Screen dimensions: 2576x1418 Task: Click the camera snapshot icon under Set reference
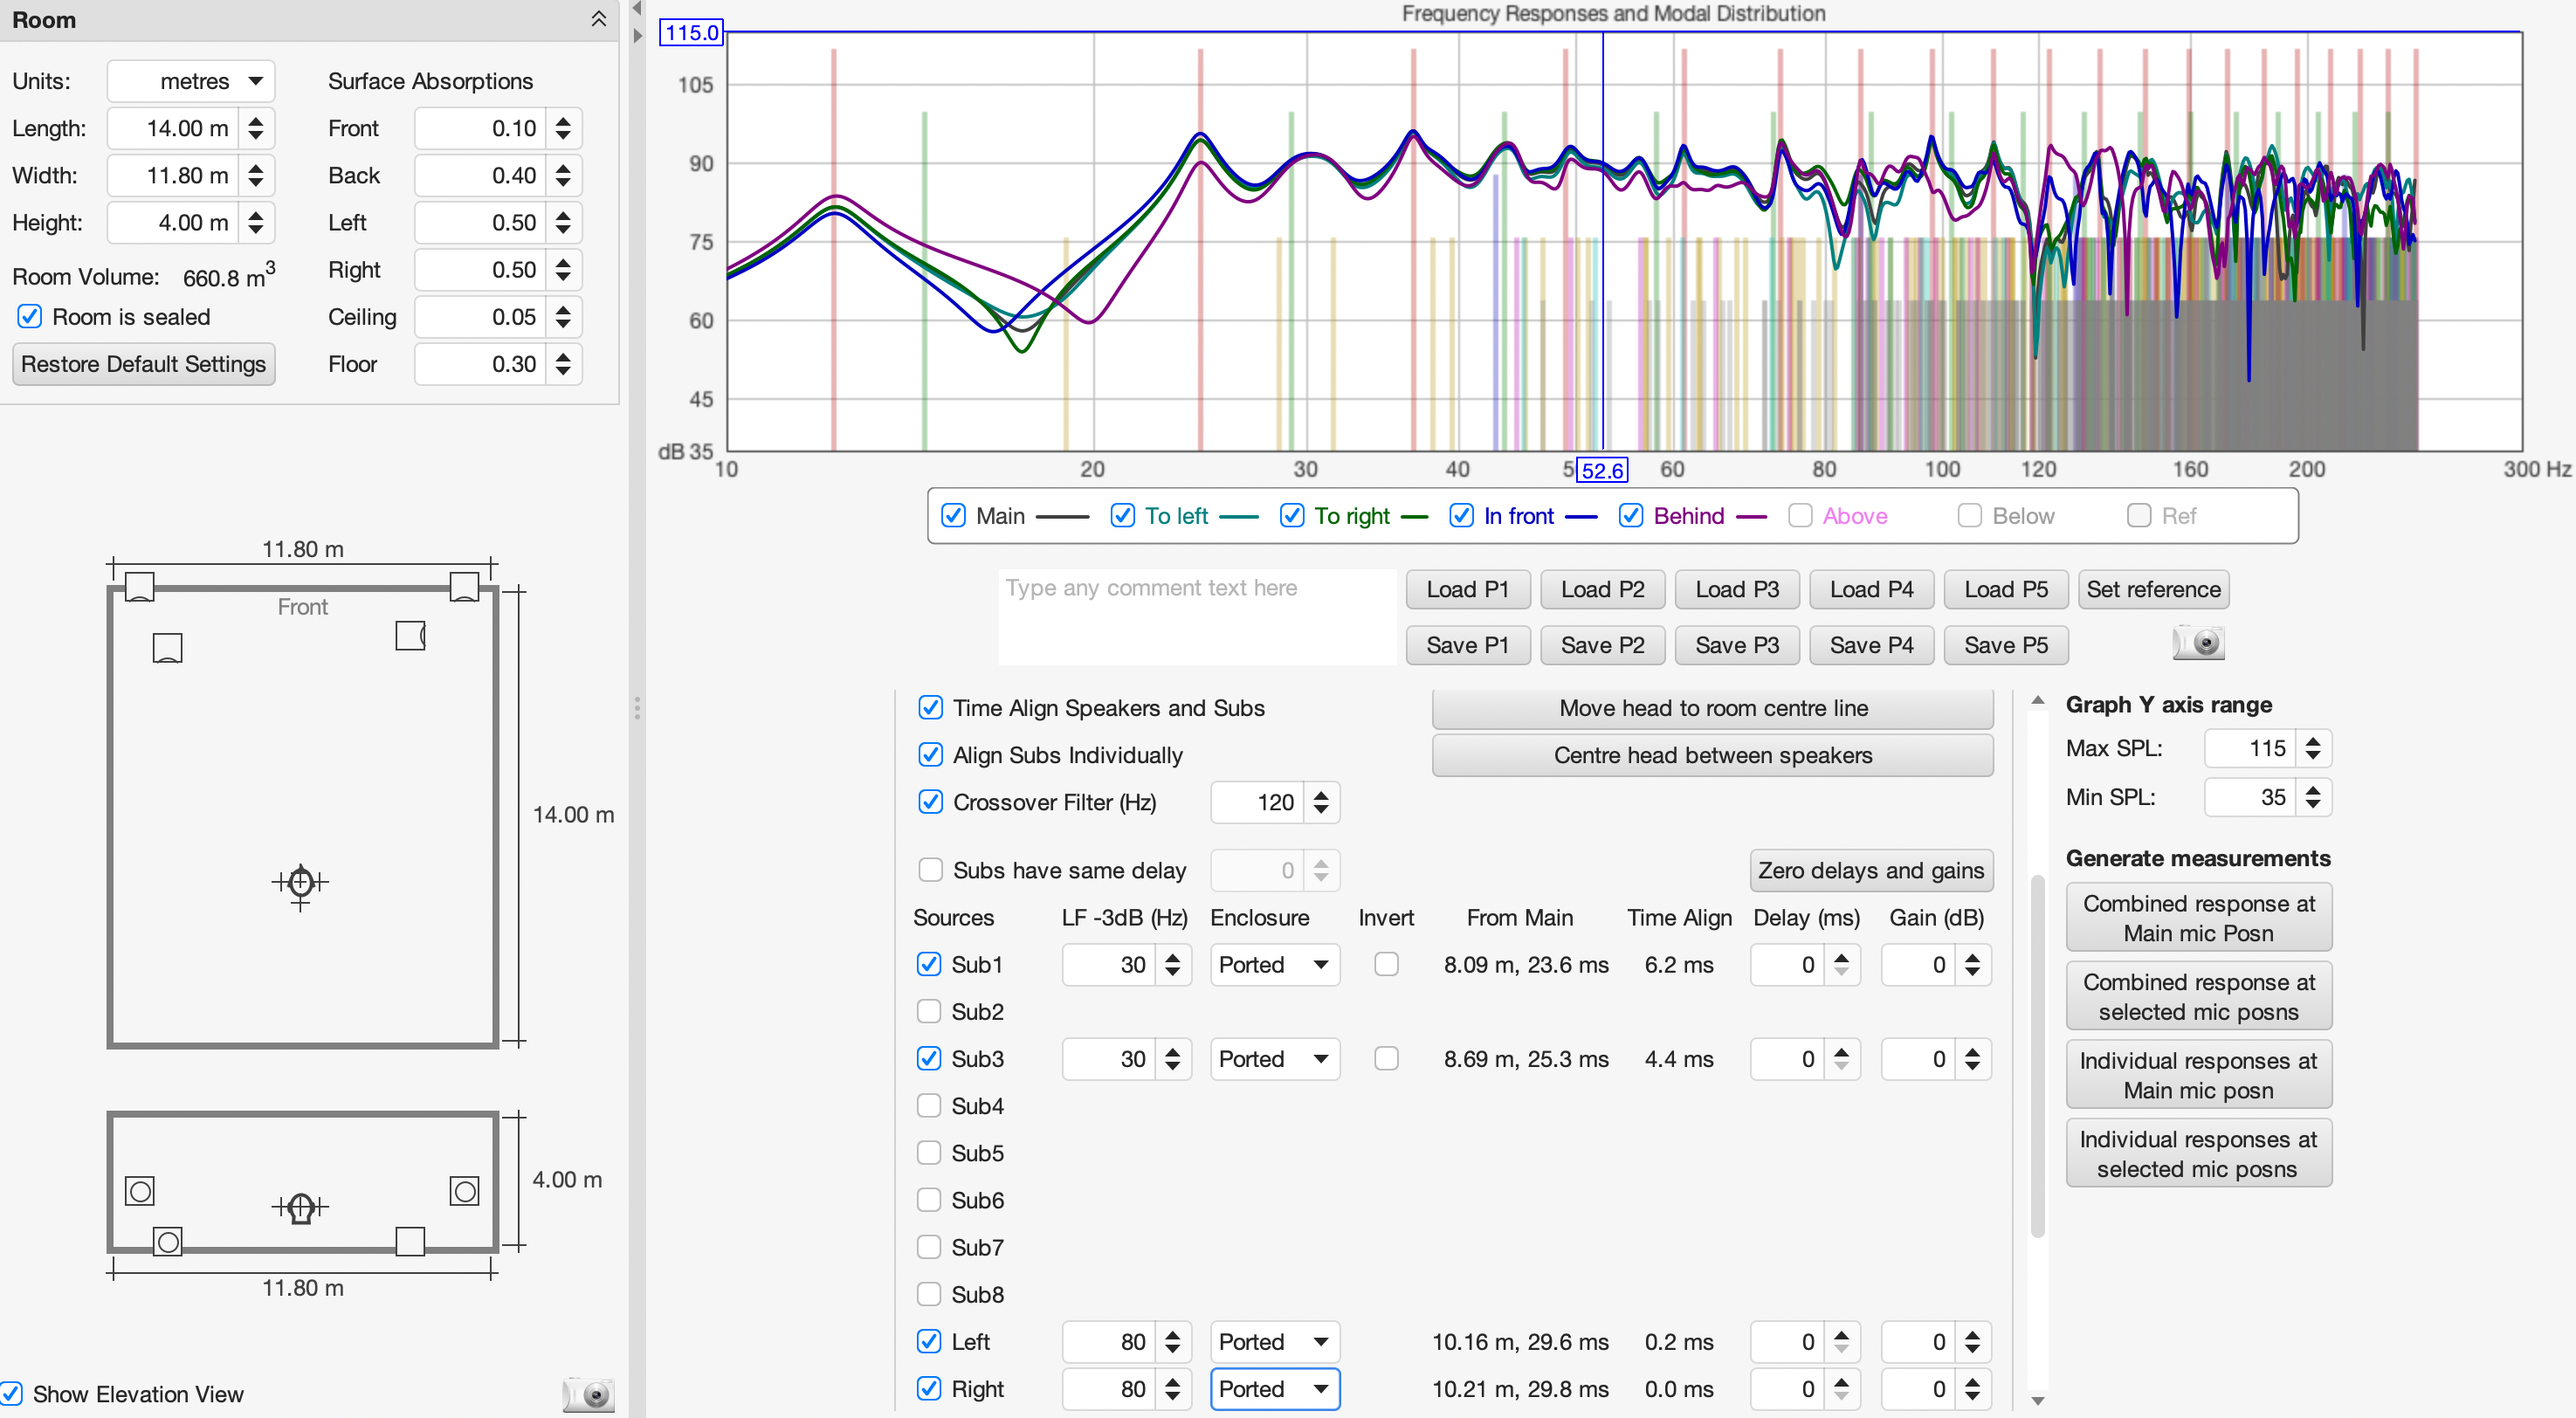pos(2198,642)
